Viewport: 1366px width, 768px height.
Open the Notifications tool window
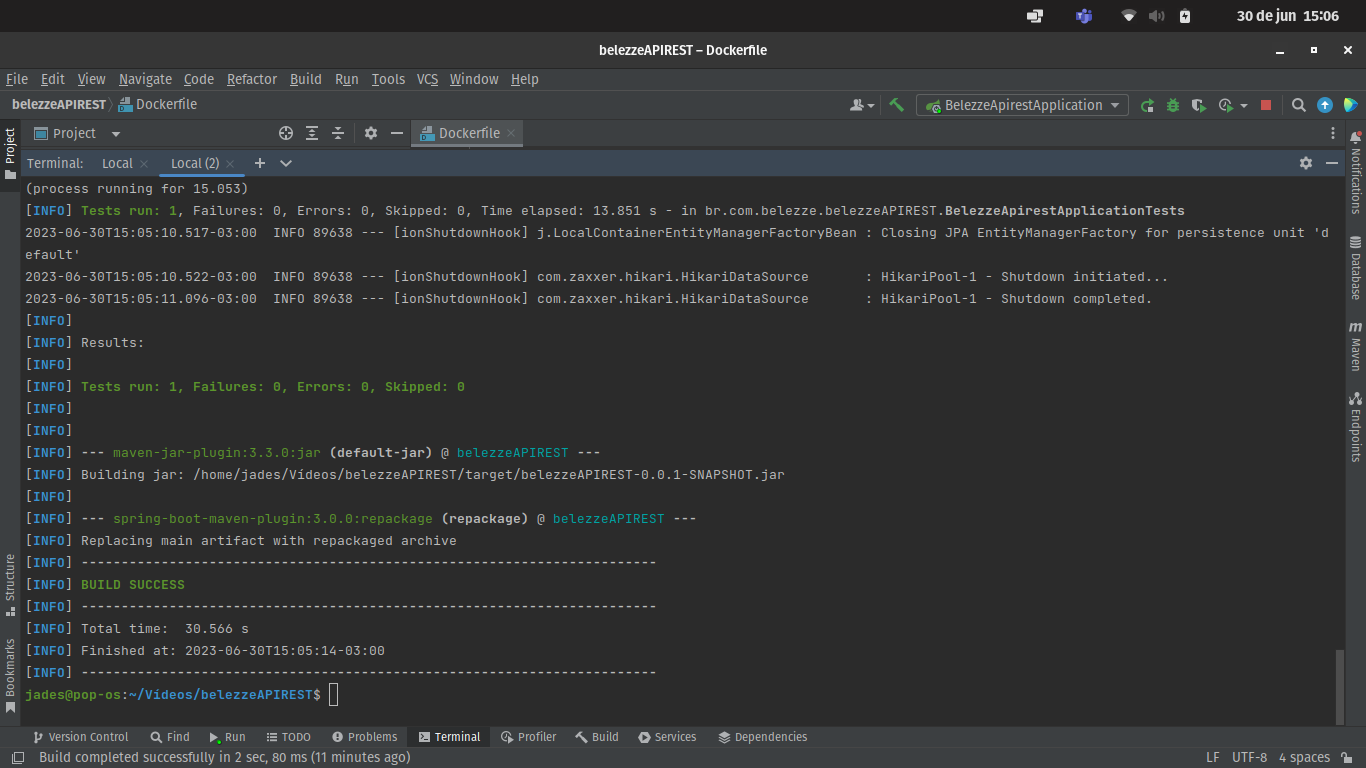1356,172
